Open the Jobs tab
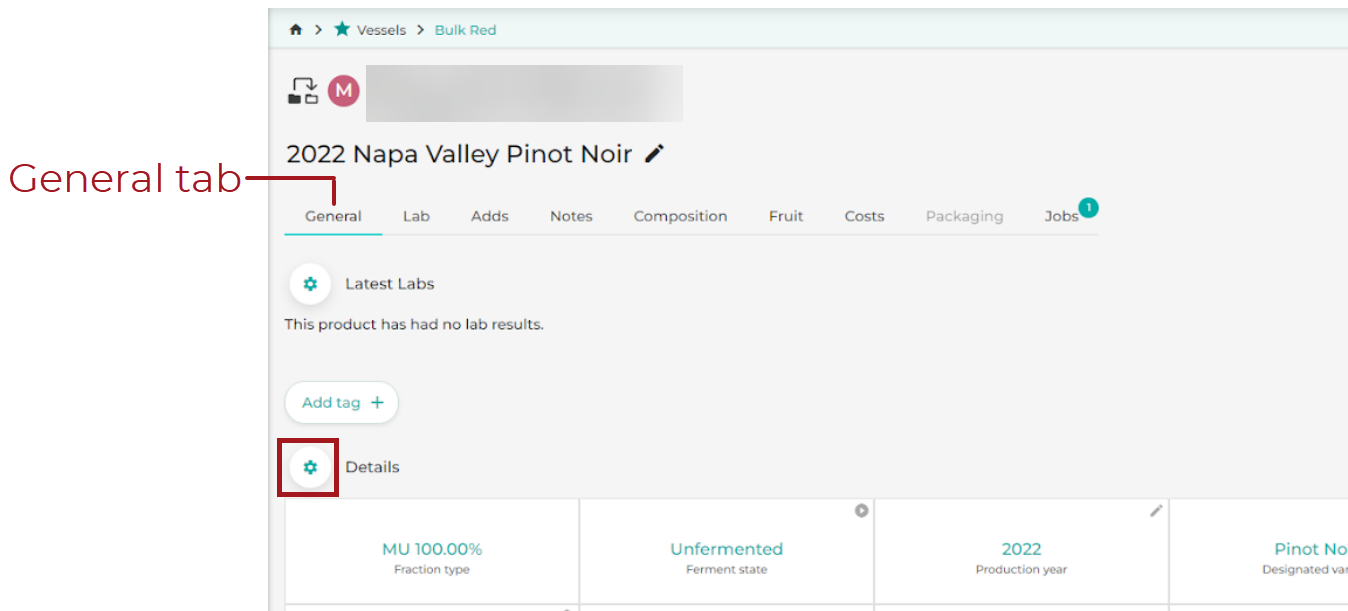 click(x=1061, y=216)
